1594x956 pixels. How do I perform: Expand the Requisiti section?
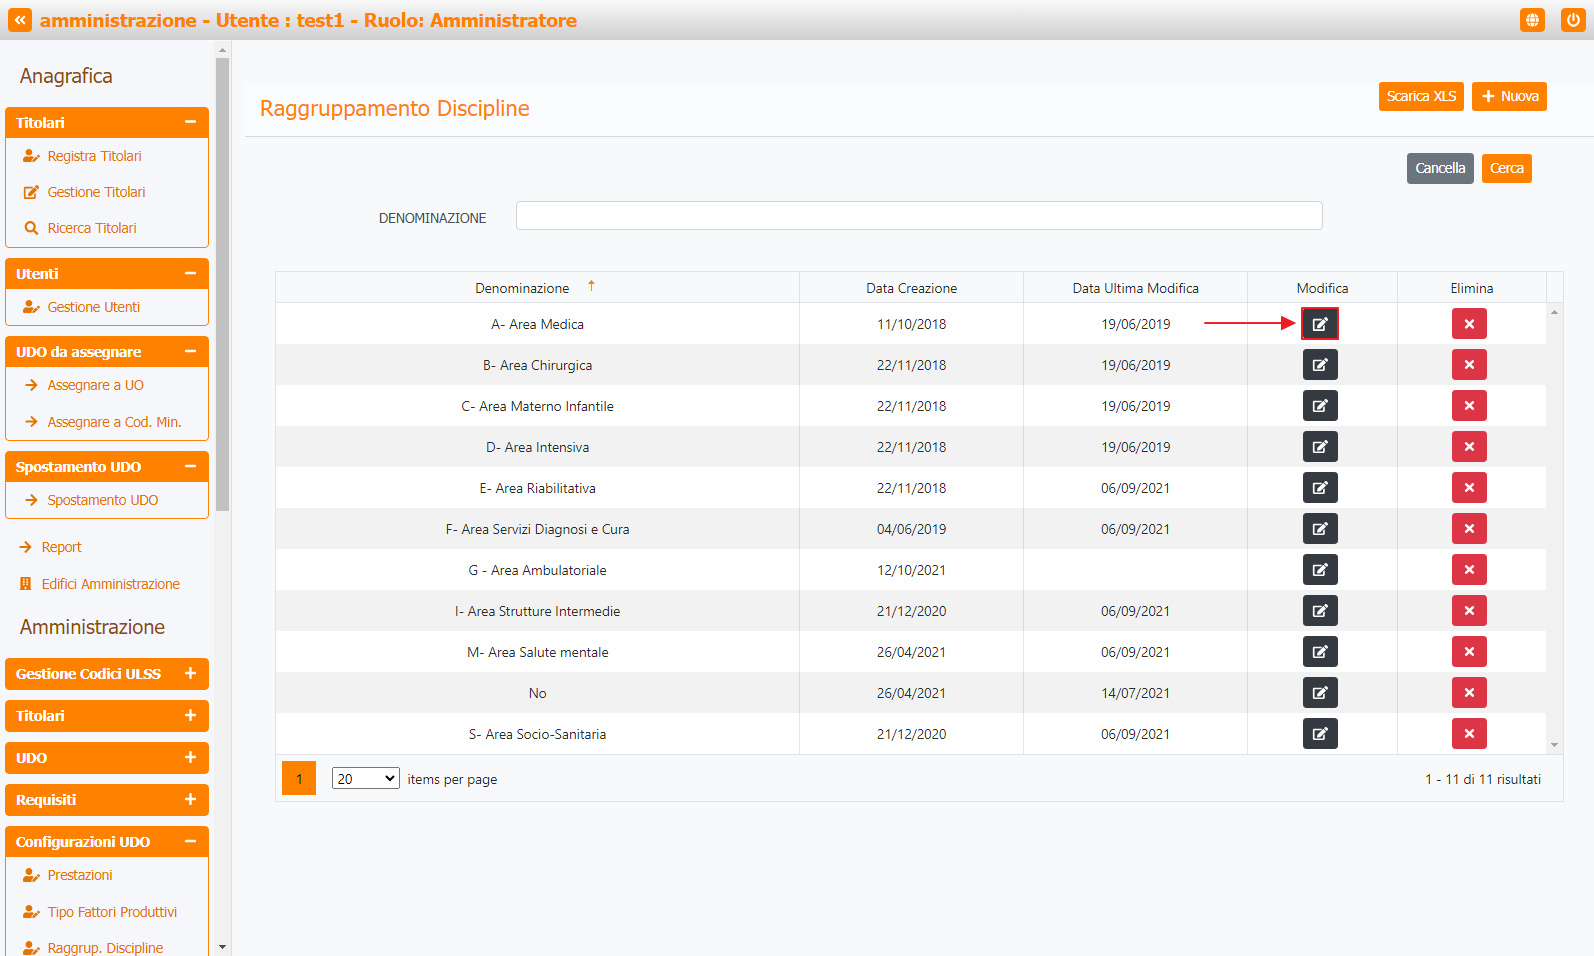pos(190,800)
